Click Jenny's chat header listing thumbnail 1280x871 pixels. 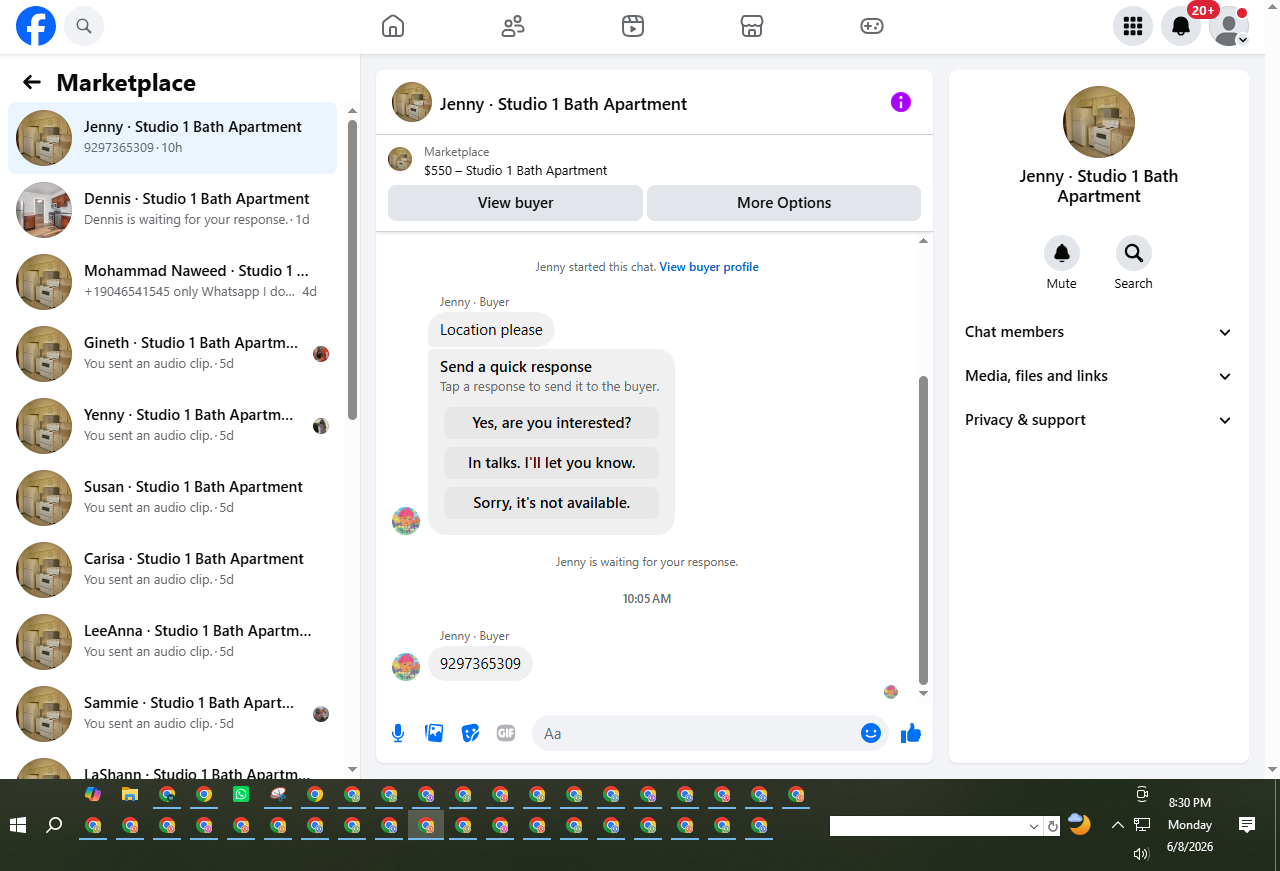[412, 102]
